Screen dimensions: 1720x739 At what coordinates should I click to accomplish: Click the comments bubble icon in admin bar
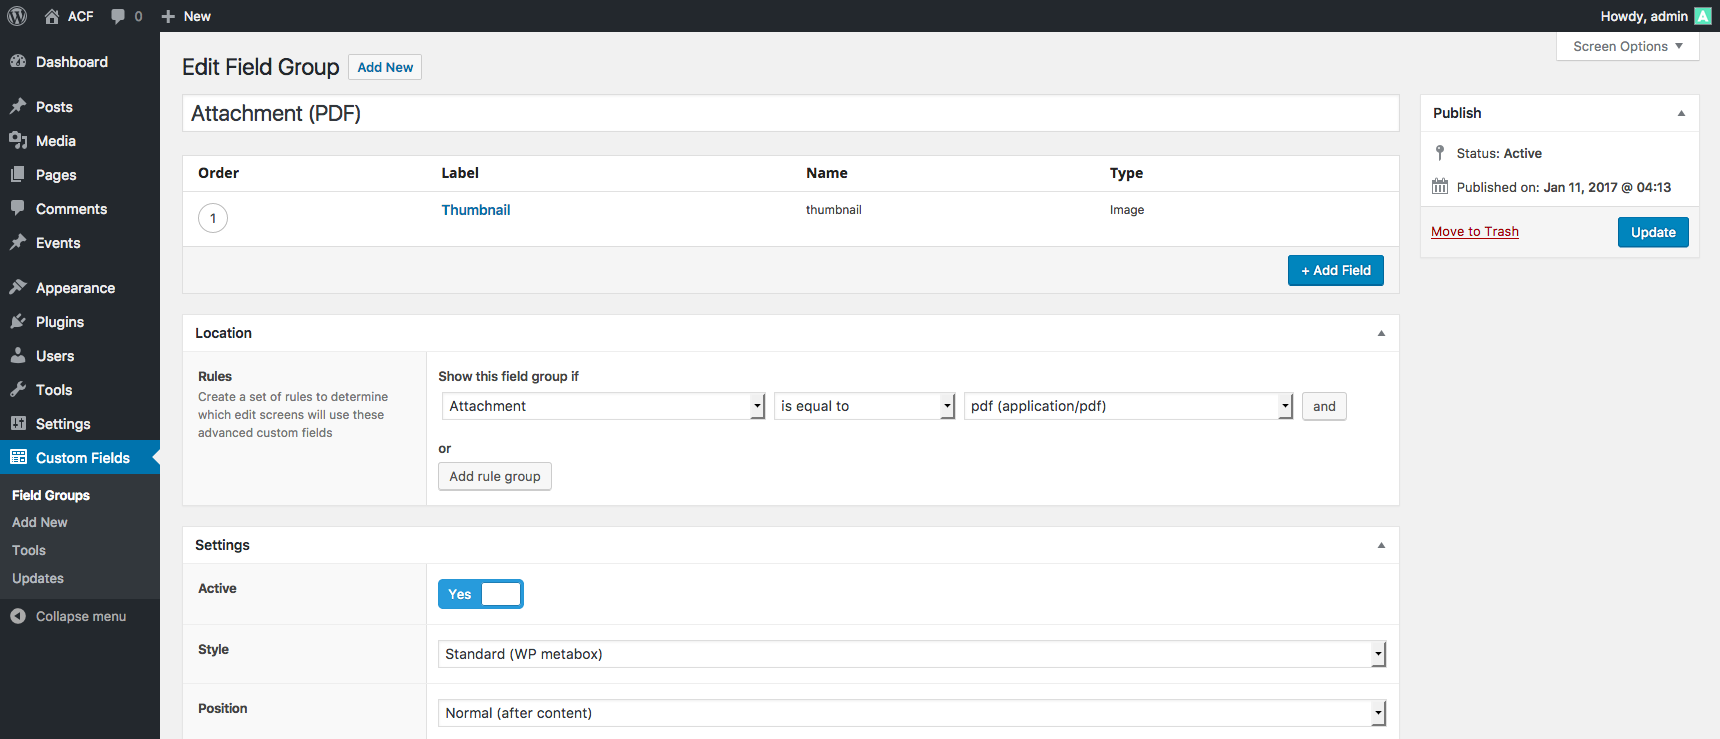[118, 16]
